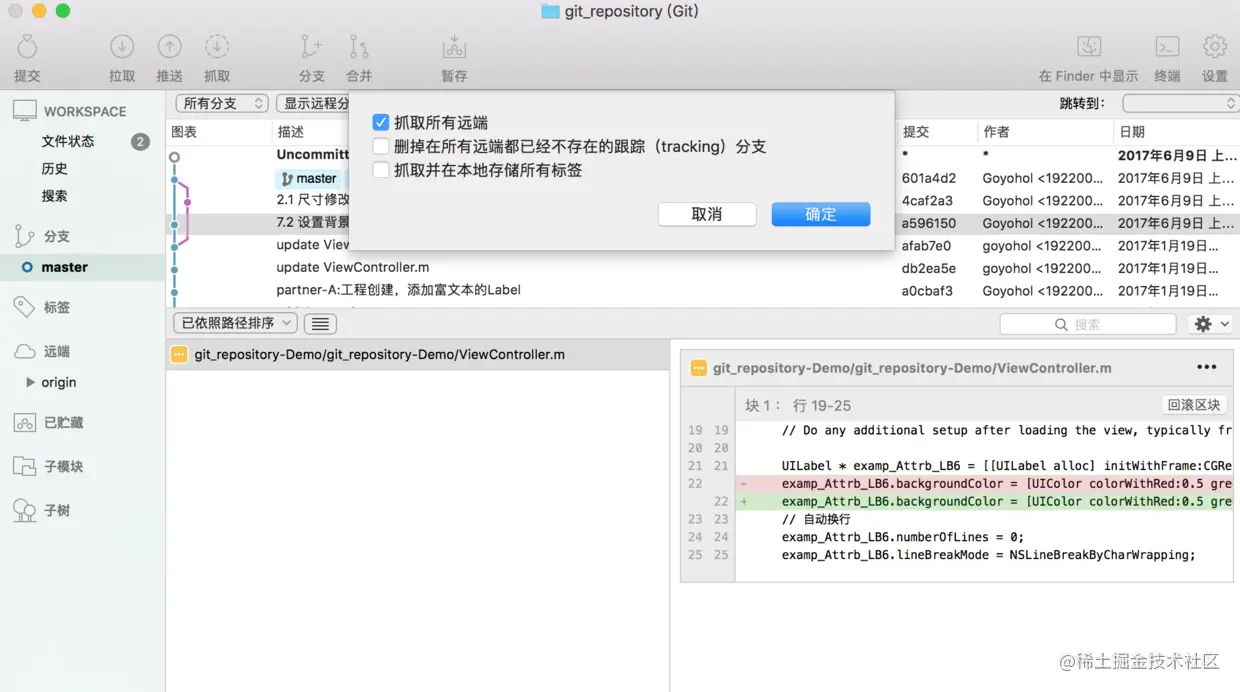
Task: Select 文件状态 in sidebar
Action: 68,141
